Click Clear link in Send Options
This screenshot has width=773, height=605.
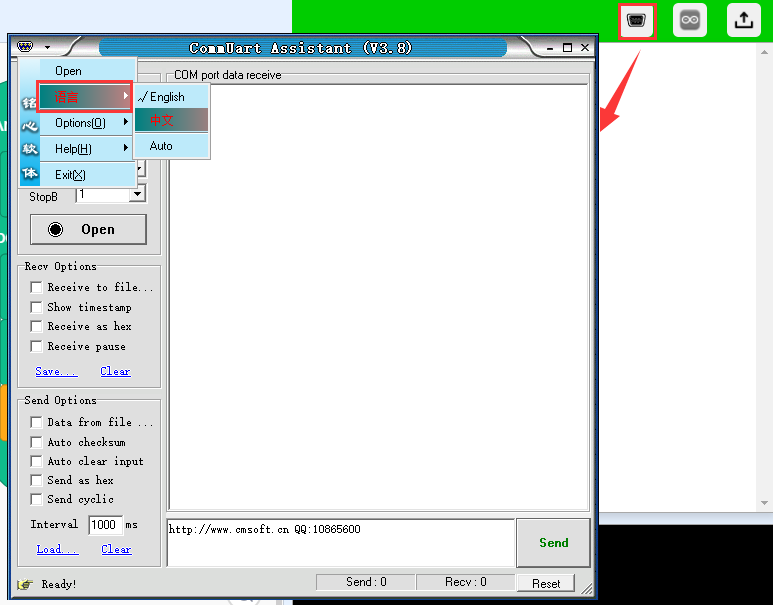pyautogui.click(x=116, y=549)
